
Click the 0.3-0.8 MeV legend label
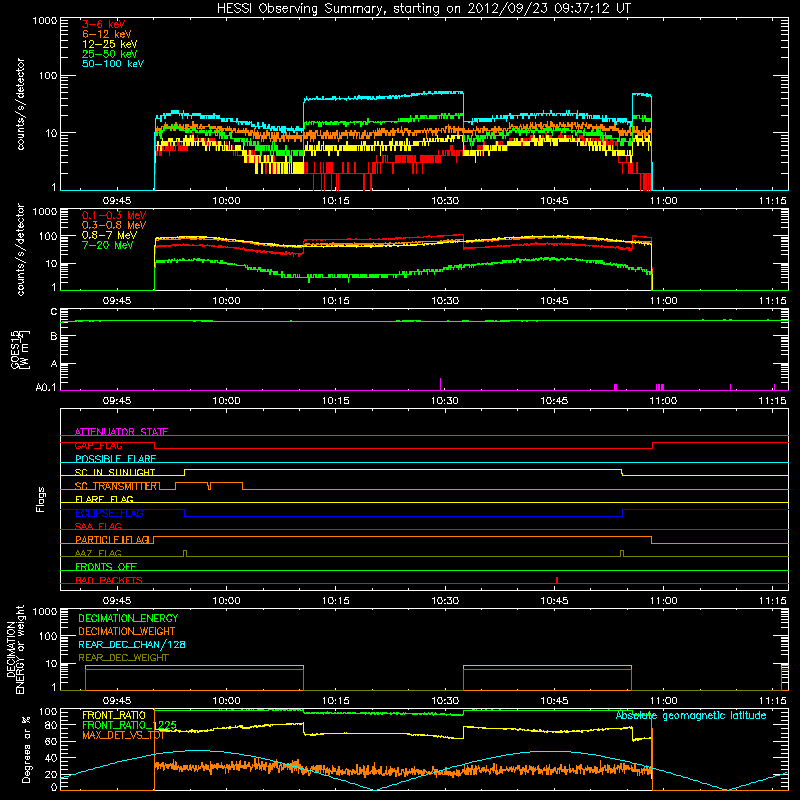point(114,225)
